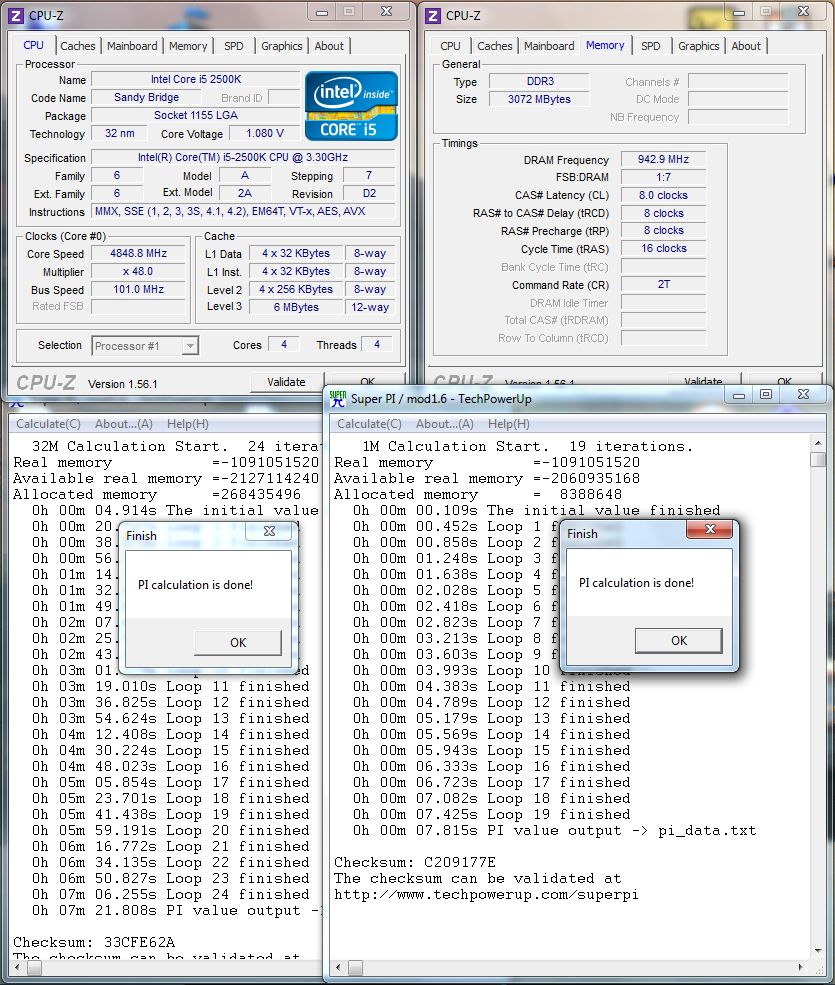Viewport: 835px width, 985px height.
Task: Click scroll down arrow in 1M Super PI window
Action: 817,950
